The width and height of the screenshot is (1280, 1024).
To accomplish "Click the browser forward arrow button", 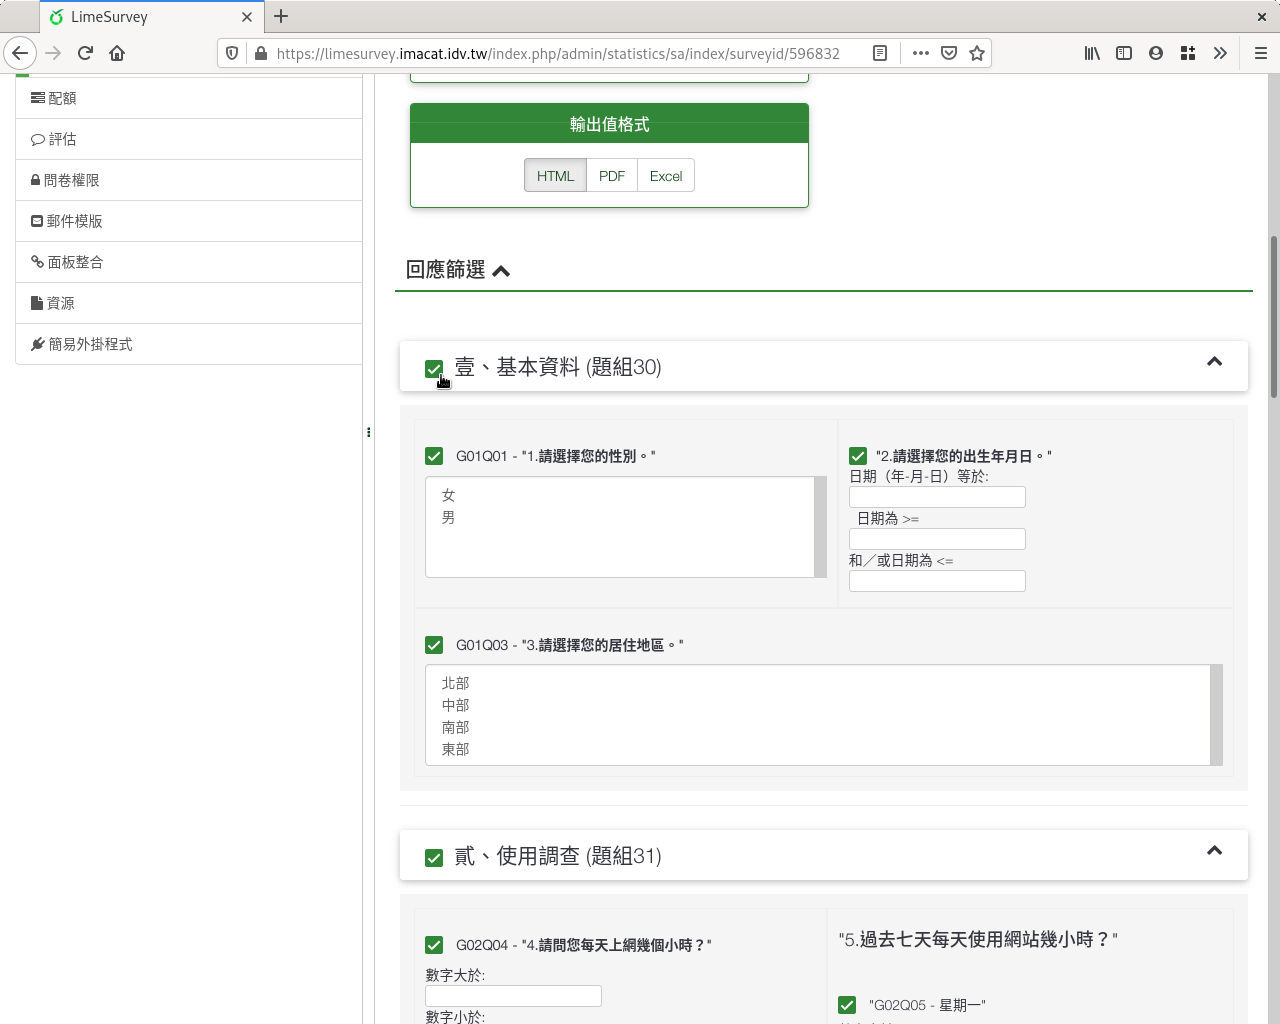I will (x=54, y=53).
